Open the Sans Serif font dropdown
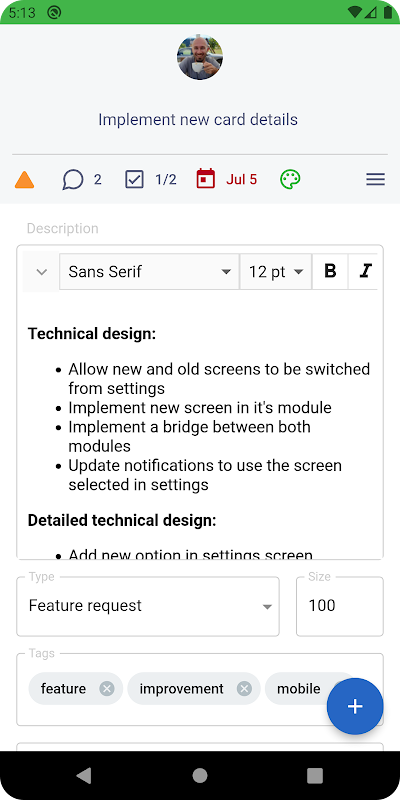400x800 pixels. point(149,271)
